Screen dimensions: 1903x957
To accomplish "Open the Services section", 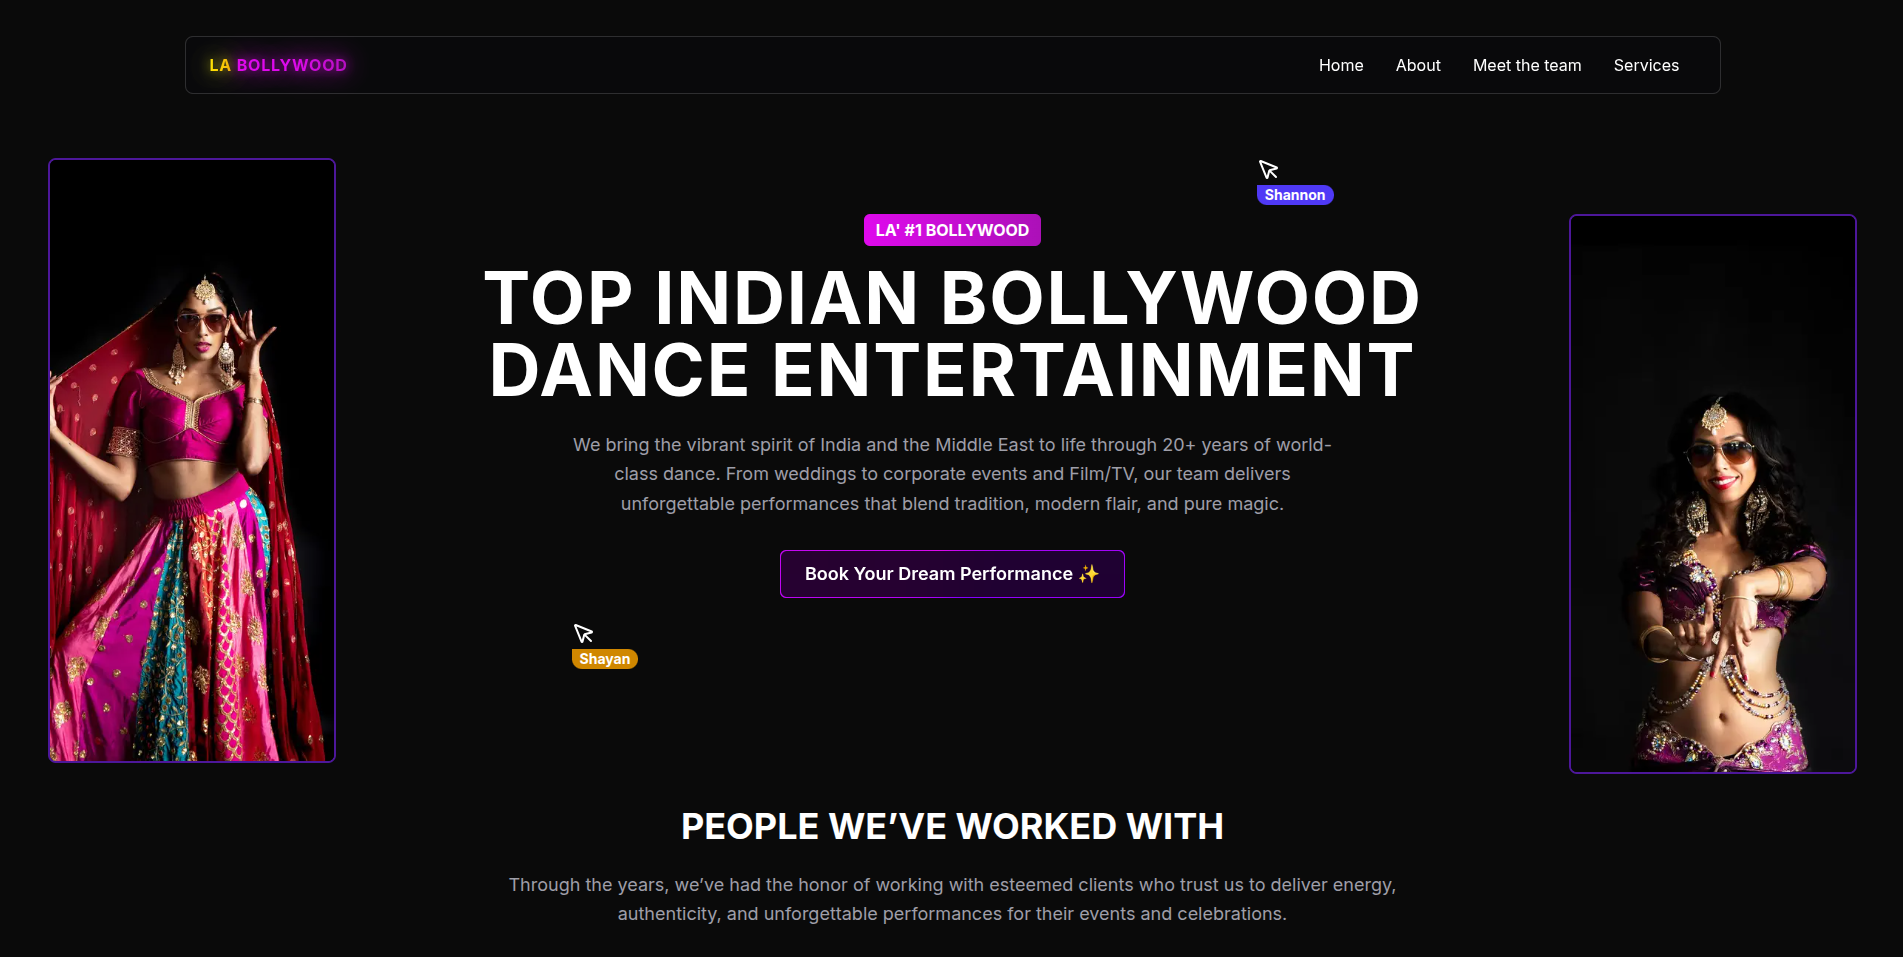I will click(1645, 65).
